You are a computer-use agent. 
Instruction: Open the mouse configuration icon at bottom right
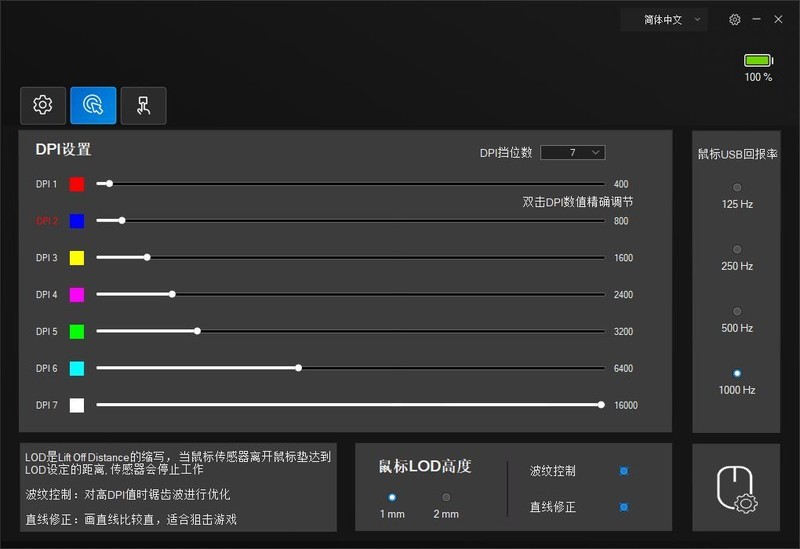click(x=736, y=488)
